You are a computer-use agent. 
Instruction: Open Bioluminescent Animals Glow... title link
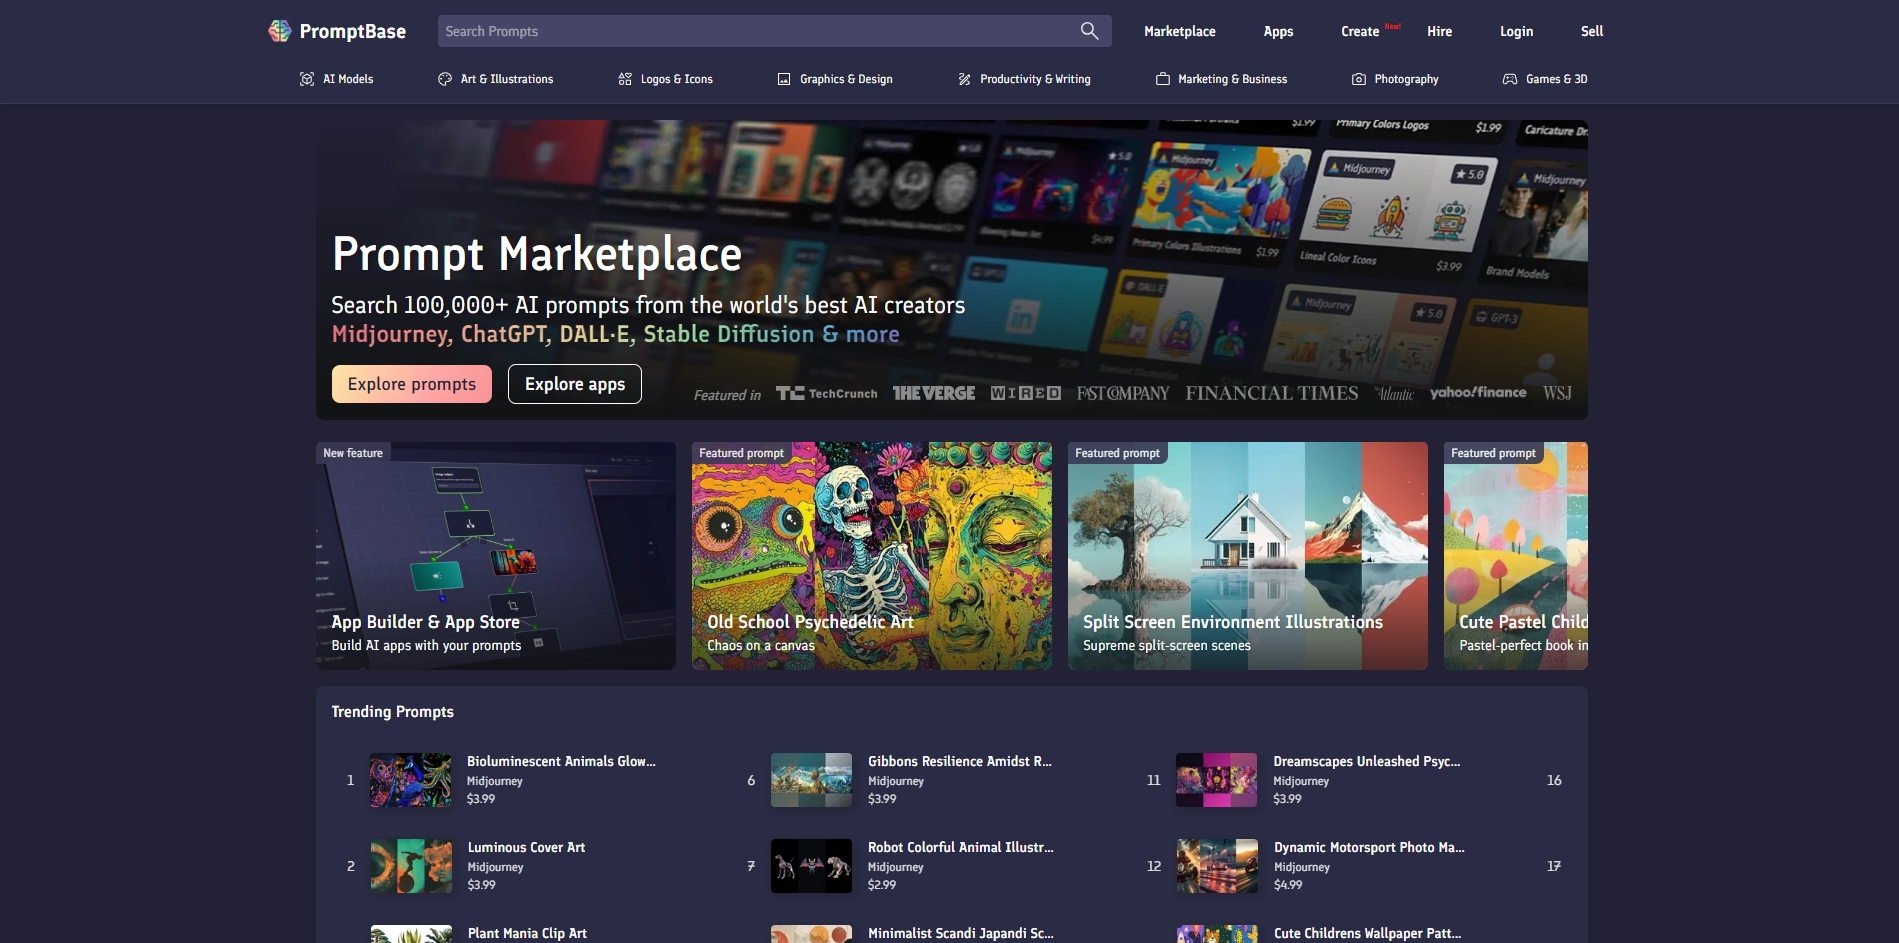(x=561, y=761)
